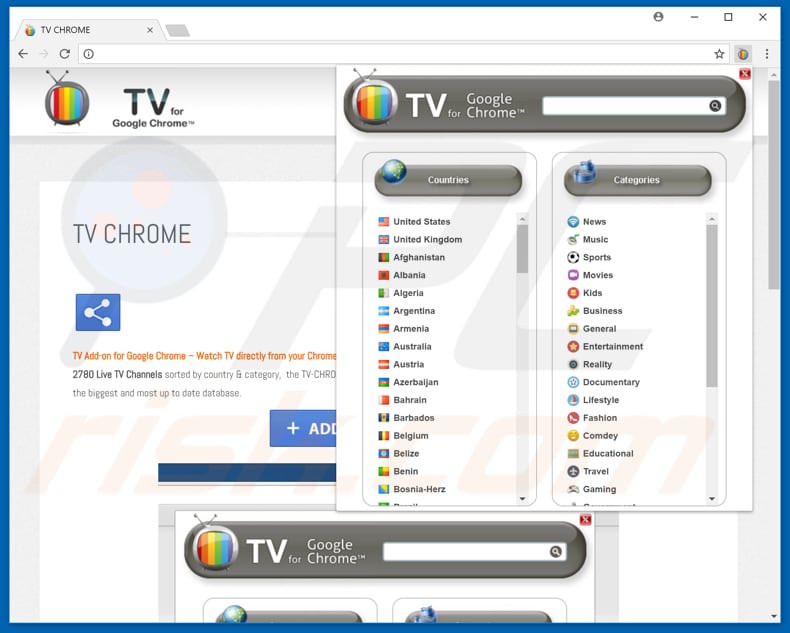
Task: Close the TV CHROME browser tab
Action: click(150, 30)
